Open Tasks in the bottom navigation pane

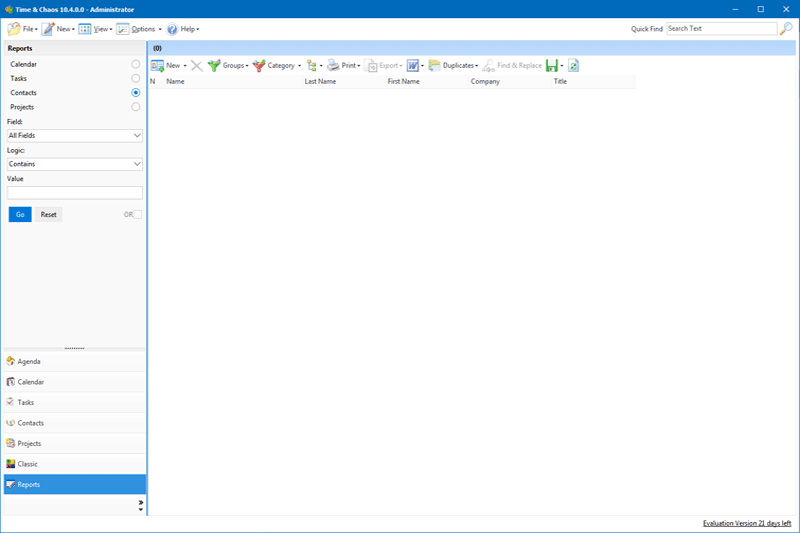74,402
